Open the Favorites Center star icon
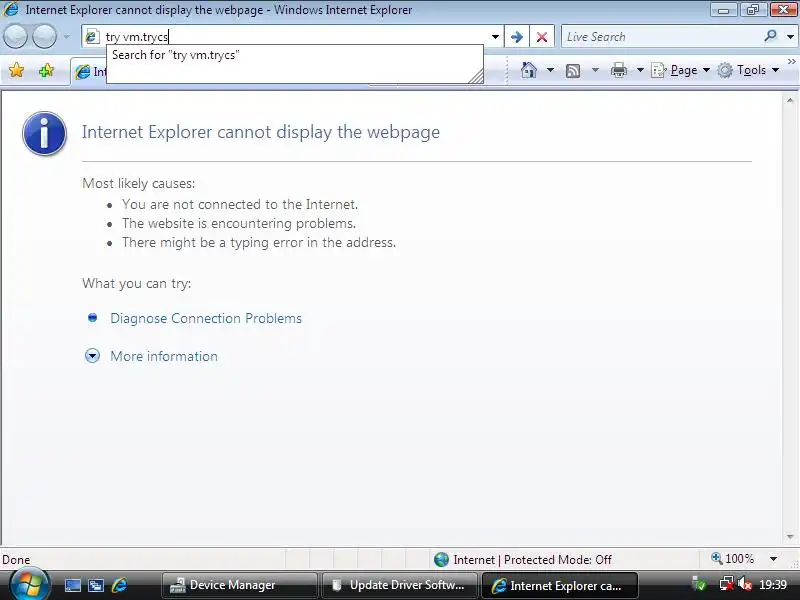800x600 pixels. tap(16, 70)
